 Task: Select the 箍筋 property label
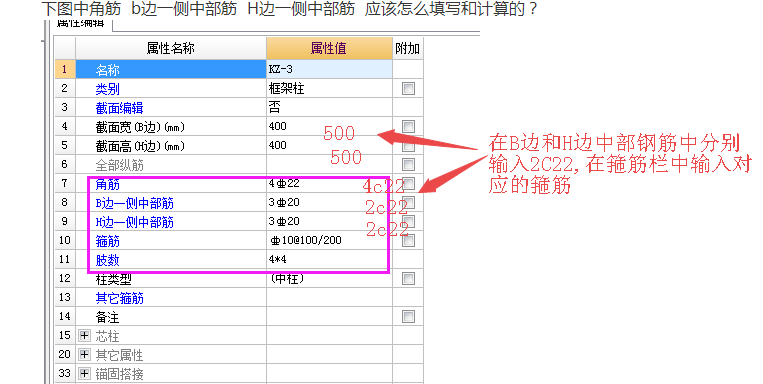tap(108, 241)
